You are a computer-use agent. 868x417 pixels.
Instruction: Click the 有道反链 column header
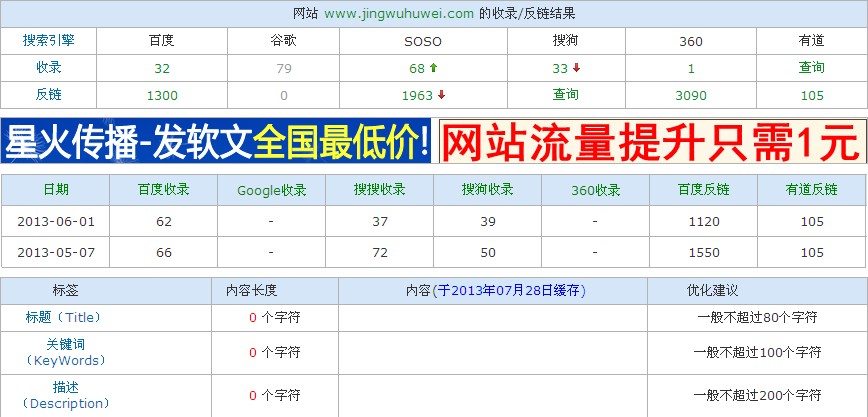tap(812, 189)
